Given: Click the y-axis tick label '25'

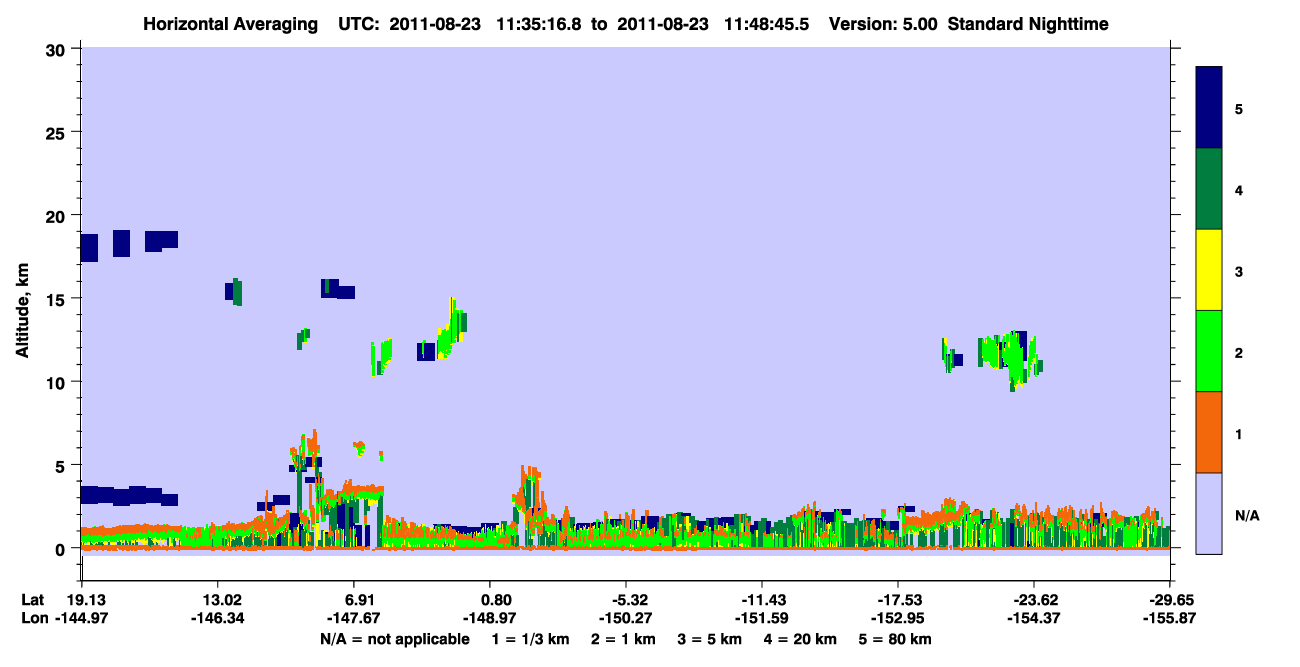Looking at the screenshot, I should point(57,133).
